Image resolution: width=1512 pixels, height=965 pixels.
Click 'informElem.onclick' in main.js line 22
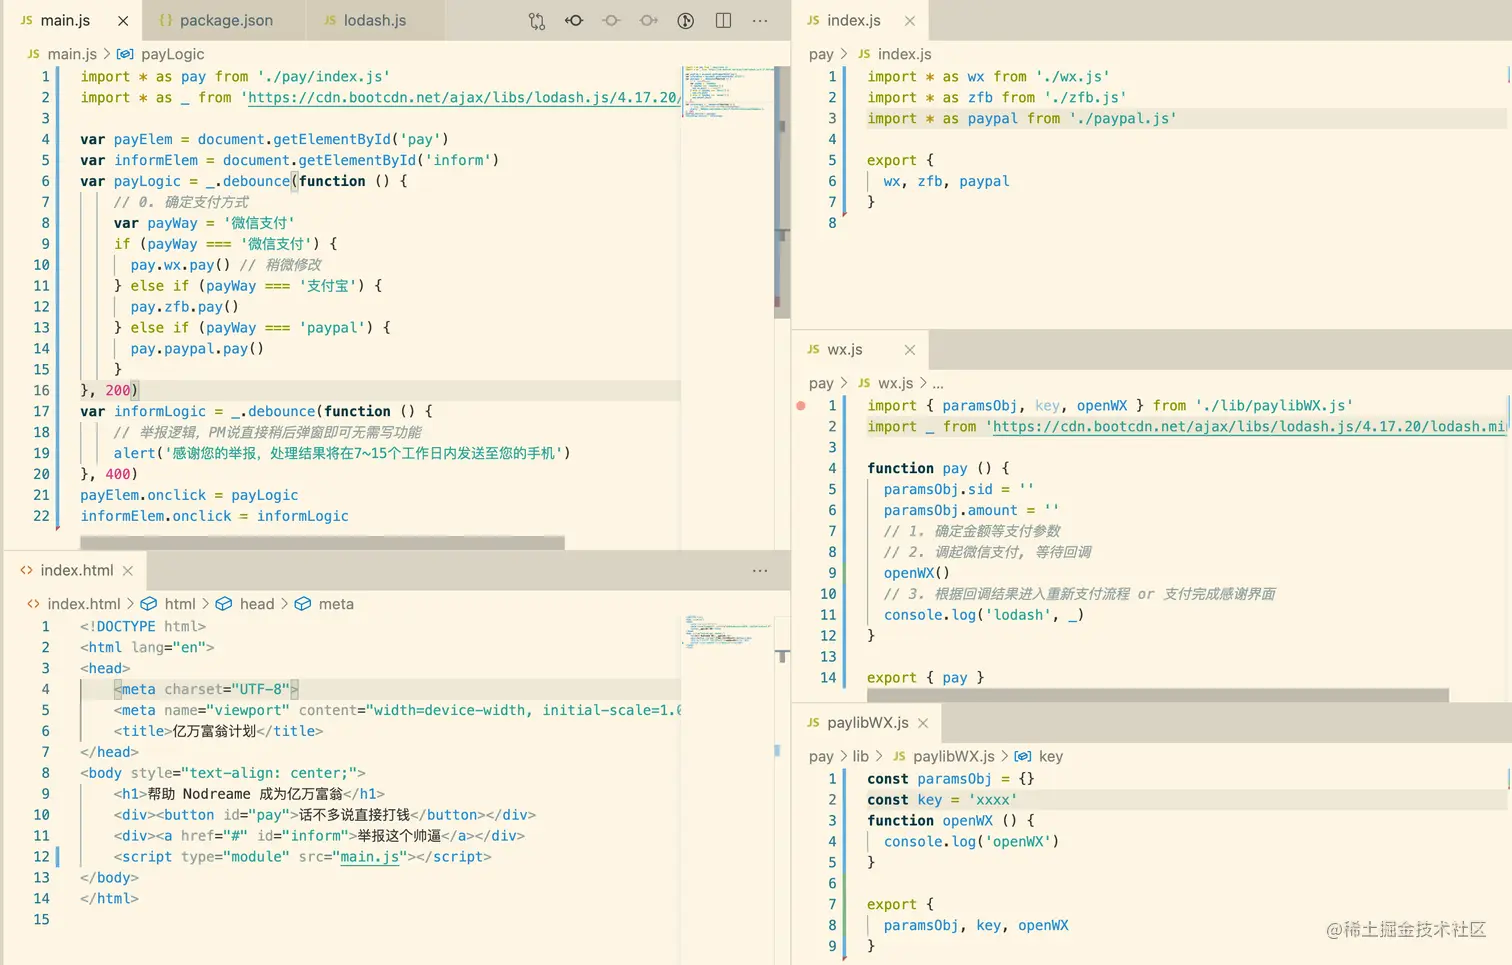click(x=156, y=516)
